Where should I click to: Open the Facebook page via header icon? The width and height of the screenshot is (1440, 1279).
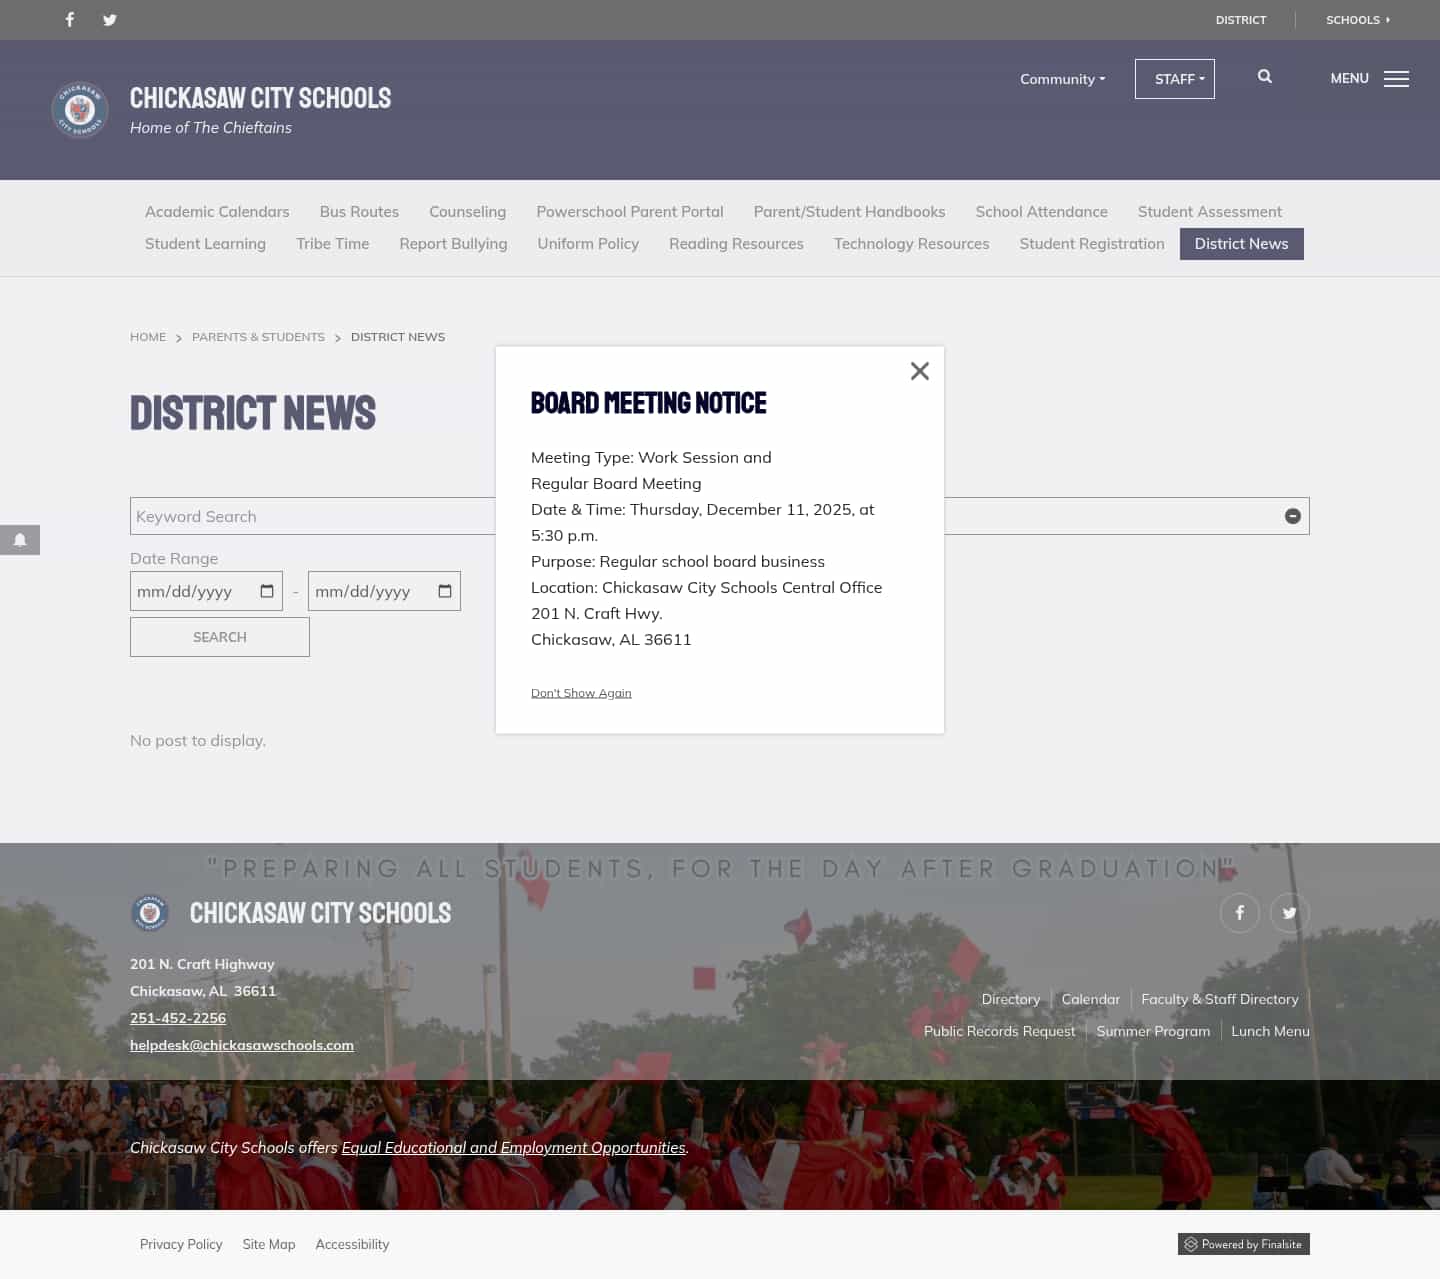pyautogui.click(x=69, y=20)
